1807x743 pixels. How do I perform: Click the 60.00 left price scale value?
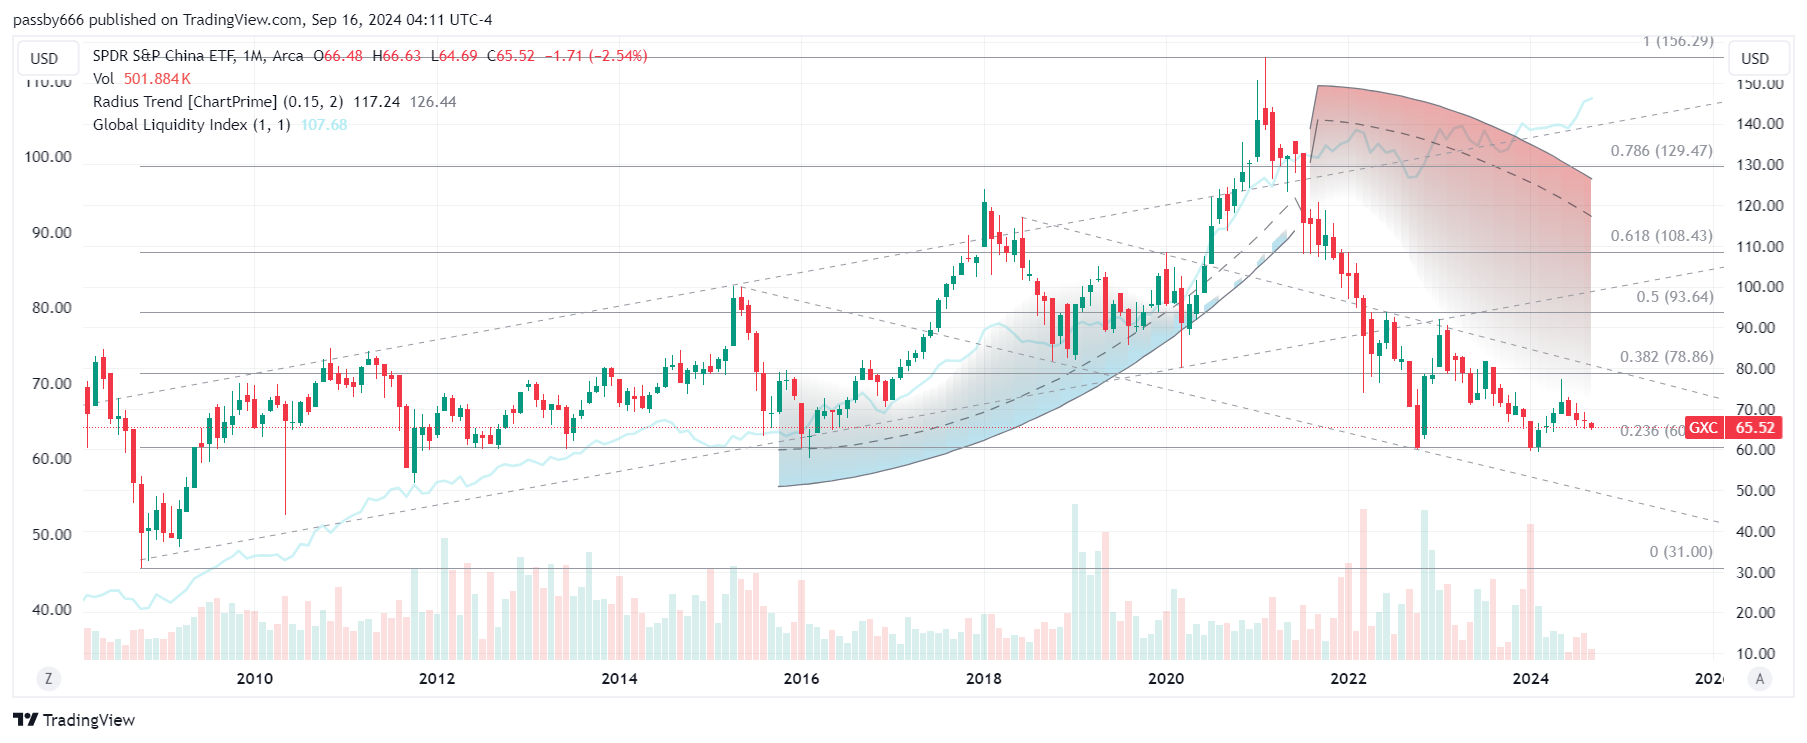[52, 459]
